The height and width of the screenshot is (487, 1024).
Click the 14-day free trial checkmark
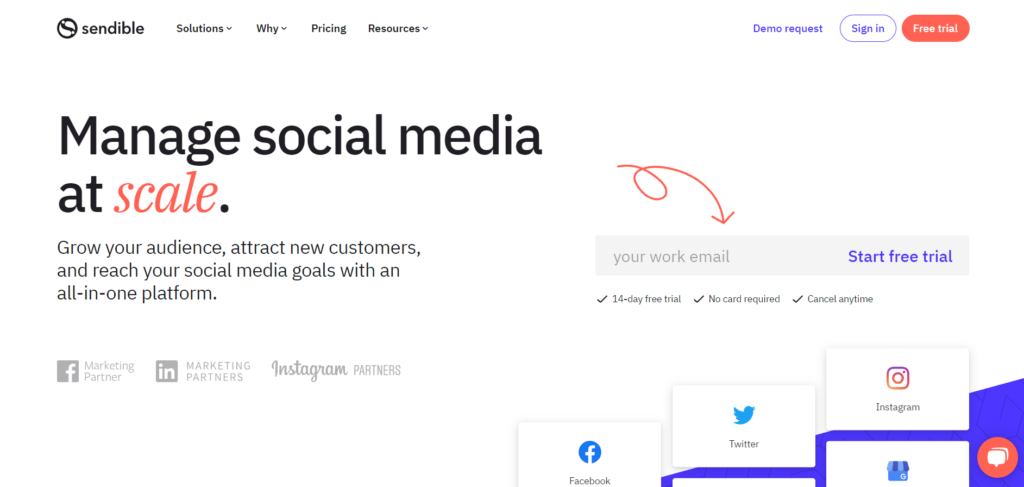click(x=602, y=299)
